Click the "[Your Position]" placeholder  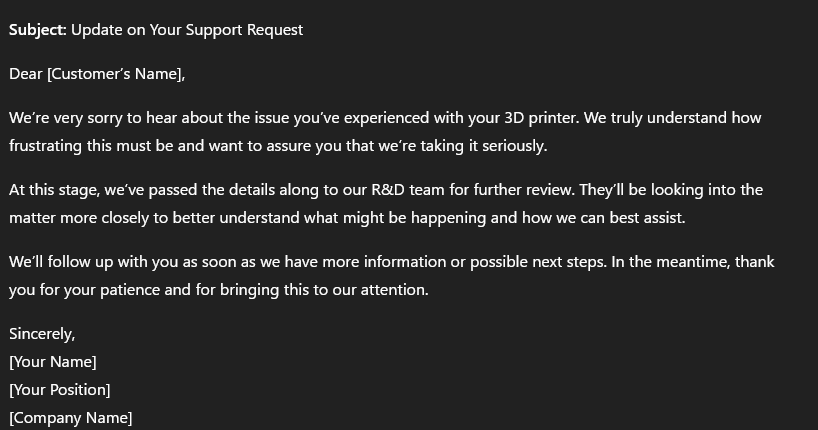click(x=60, y=389)
